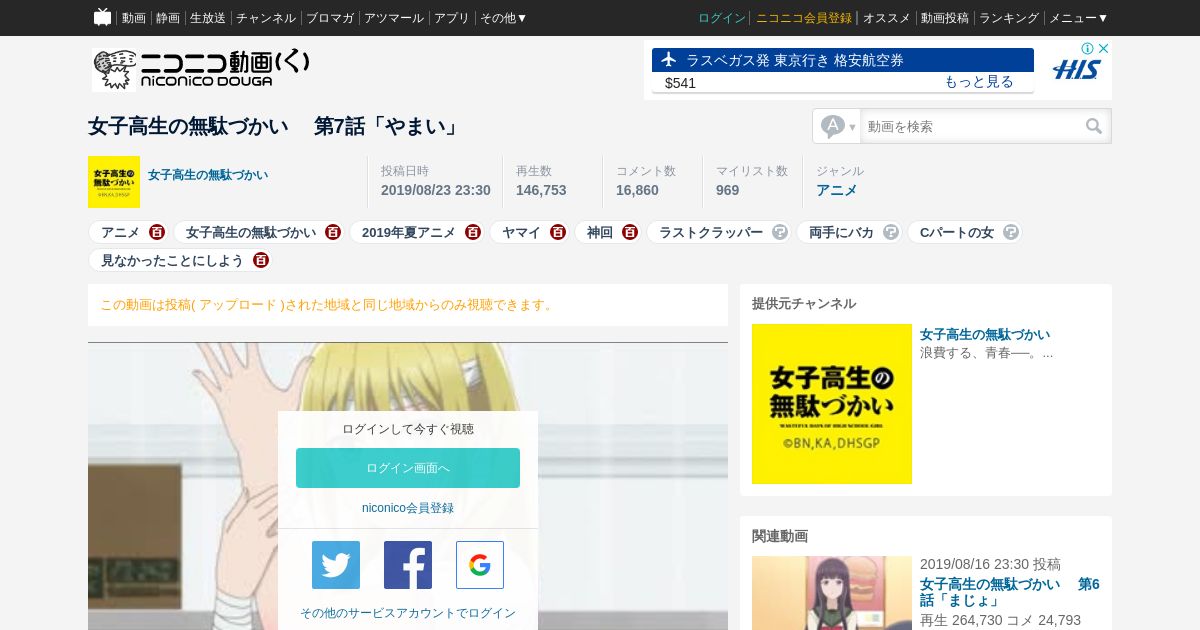
Task: Sign in with the Twitter icon
Action: point(336,565)
